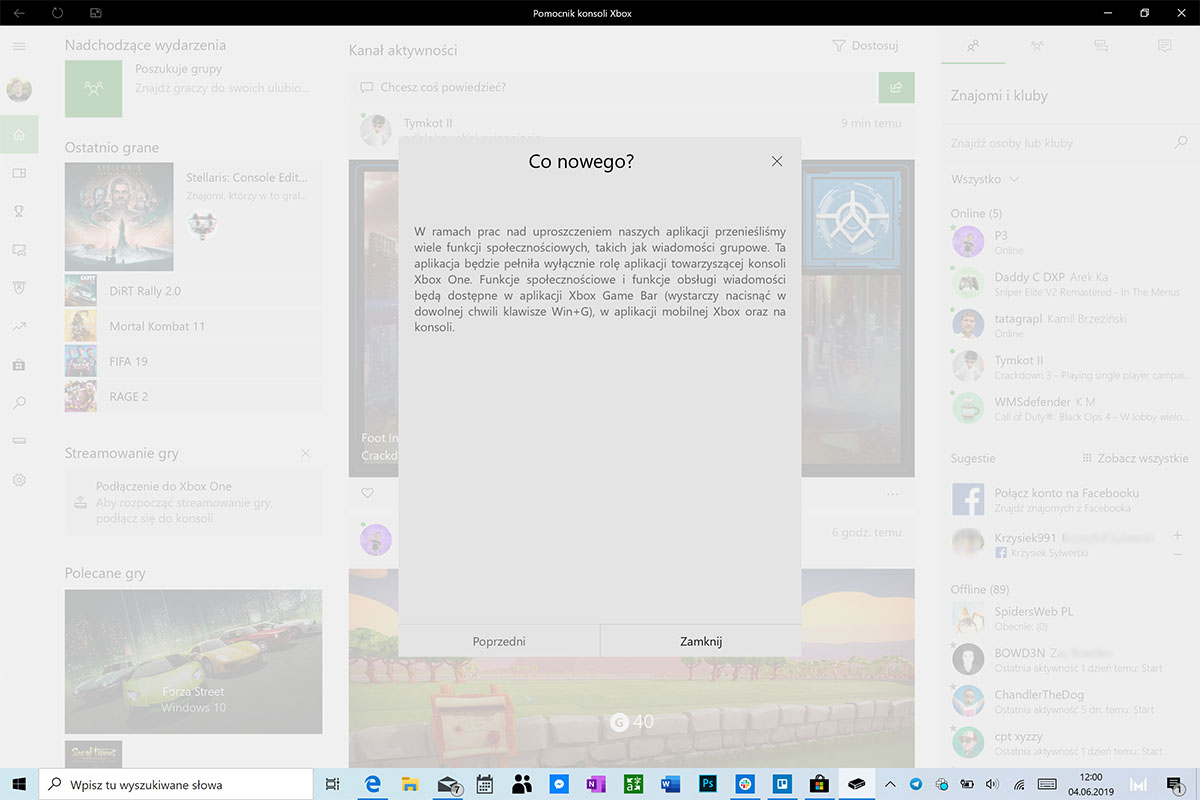
Task: Open the profile avatar in sidebar
Action: click(19, 90)
